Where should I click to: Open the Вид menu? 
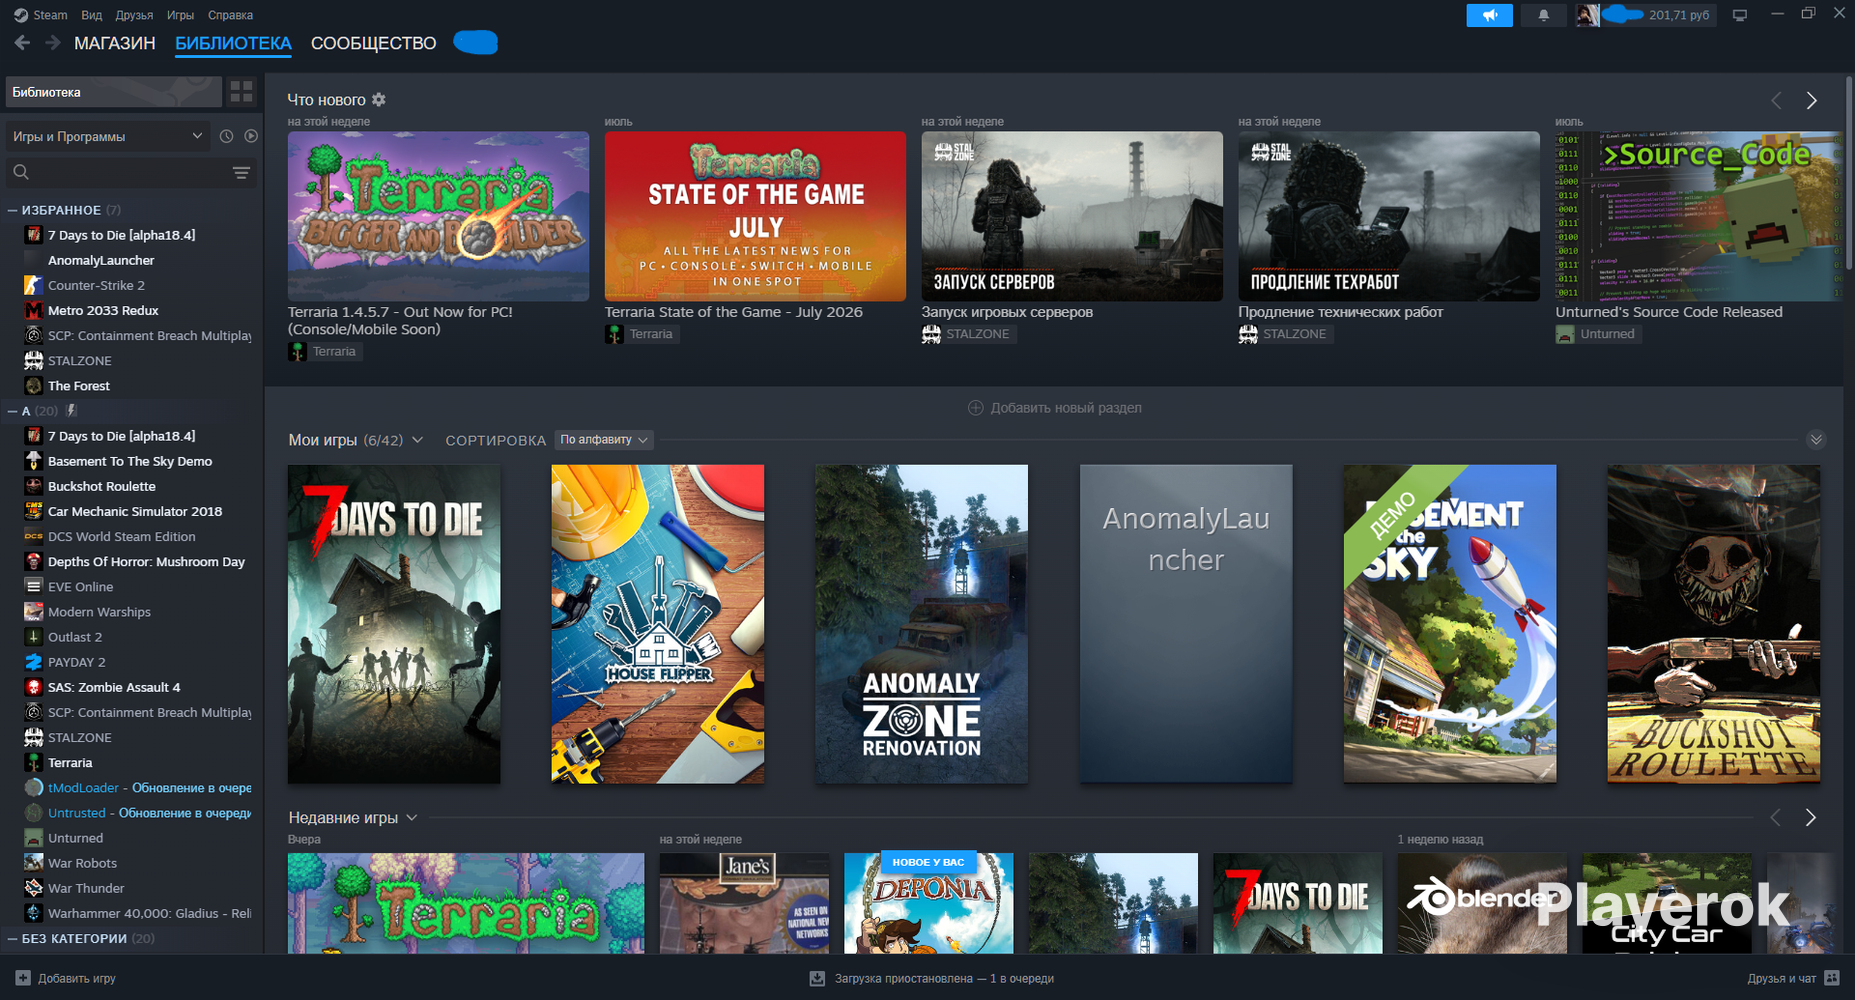[x=92, y=15]
